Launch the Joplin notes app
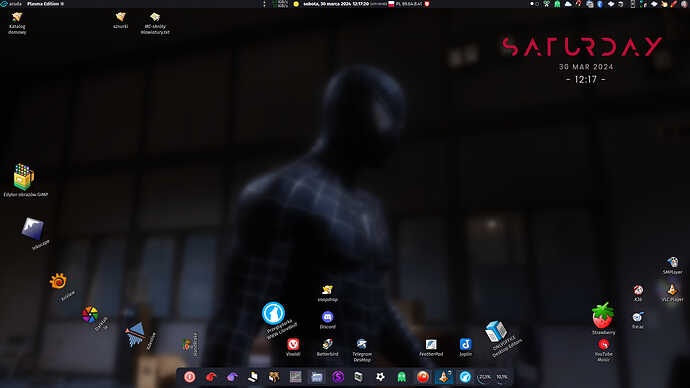 click(x=465, y=344)
